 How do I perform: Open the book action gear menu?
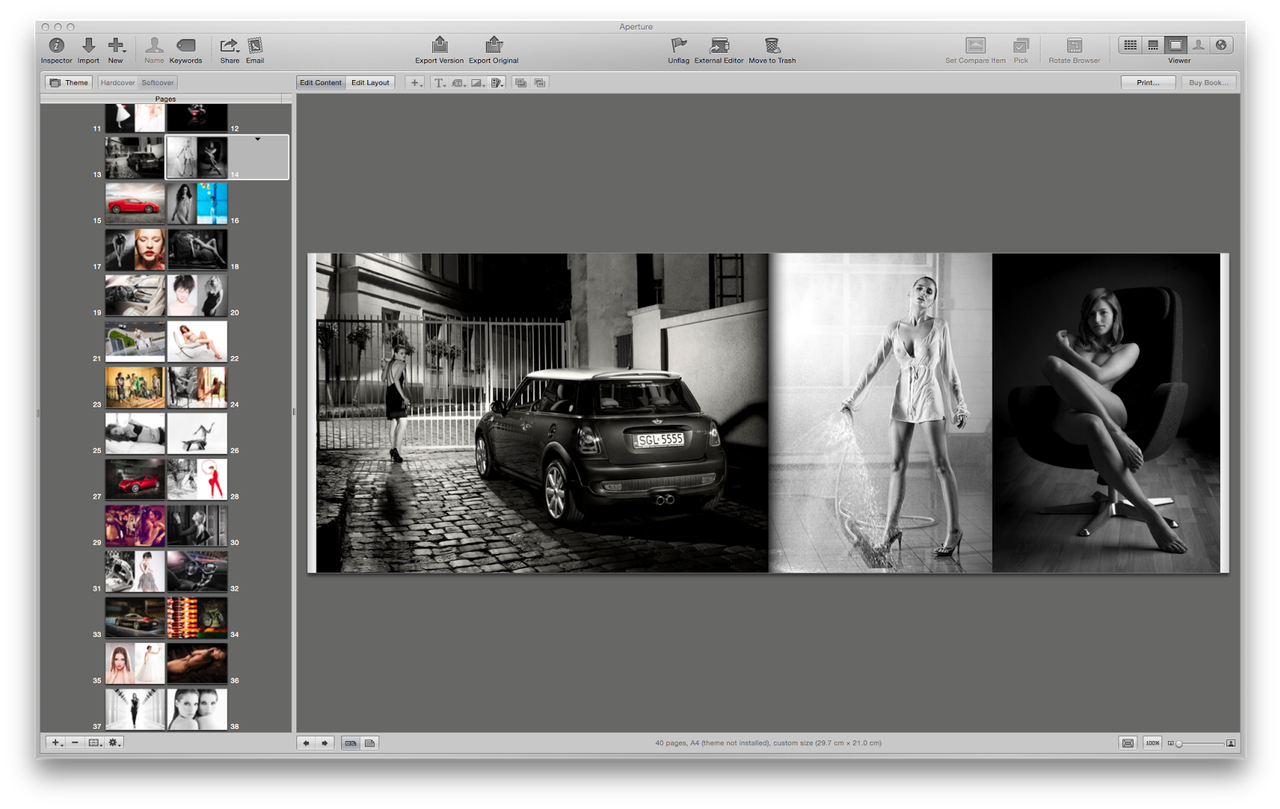point(114,743)
